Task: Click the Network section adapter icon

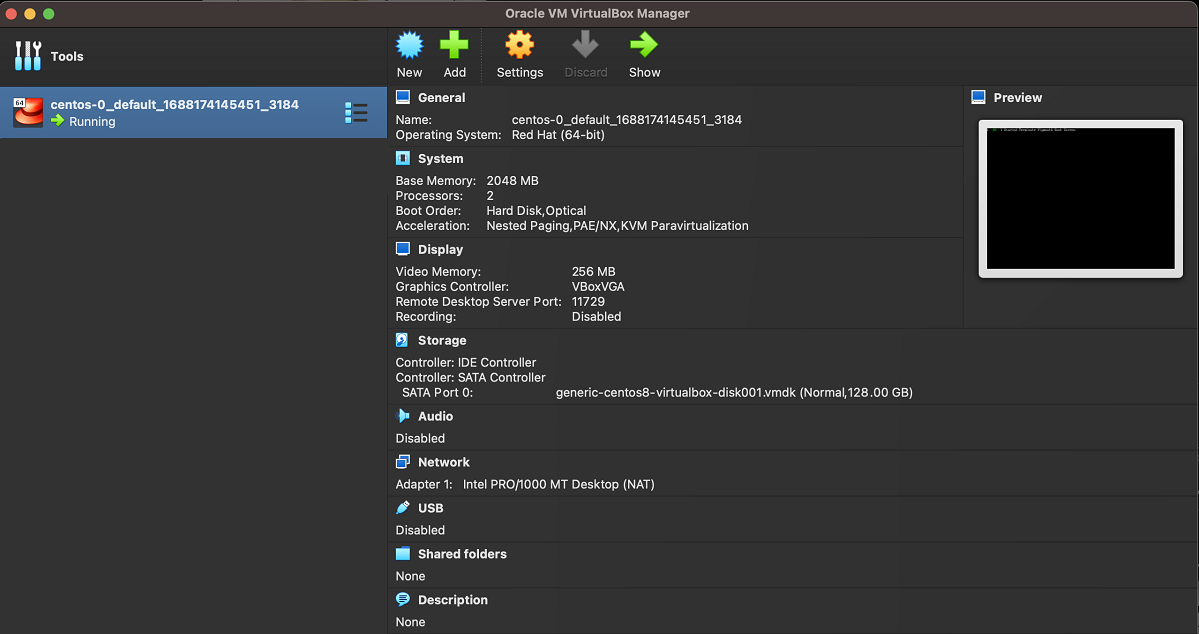Action: 403,462
